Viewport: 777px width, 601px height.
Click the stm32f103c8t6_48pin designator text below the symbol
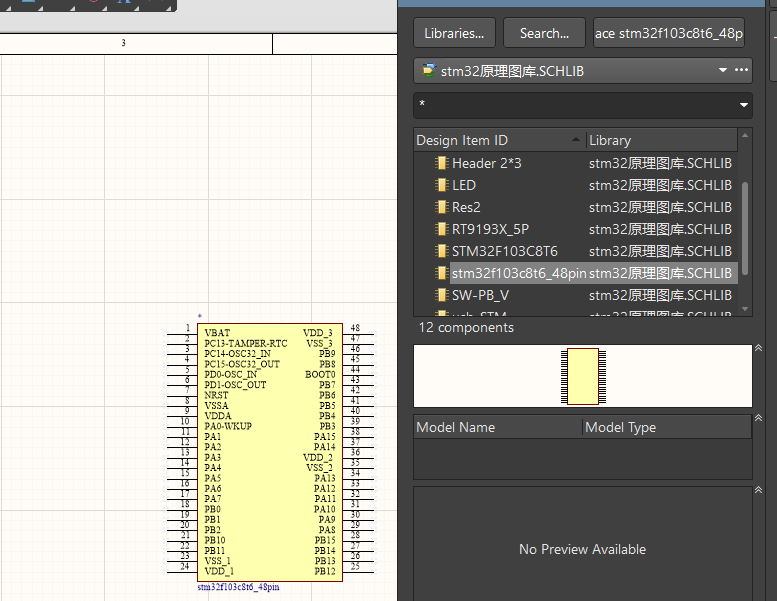pos(238,587)
